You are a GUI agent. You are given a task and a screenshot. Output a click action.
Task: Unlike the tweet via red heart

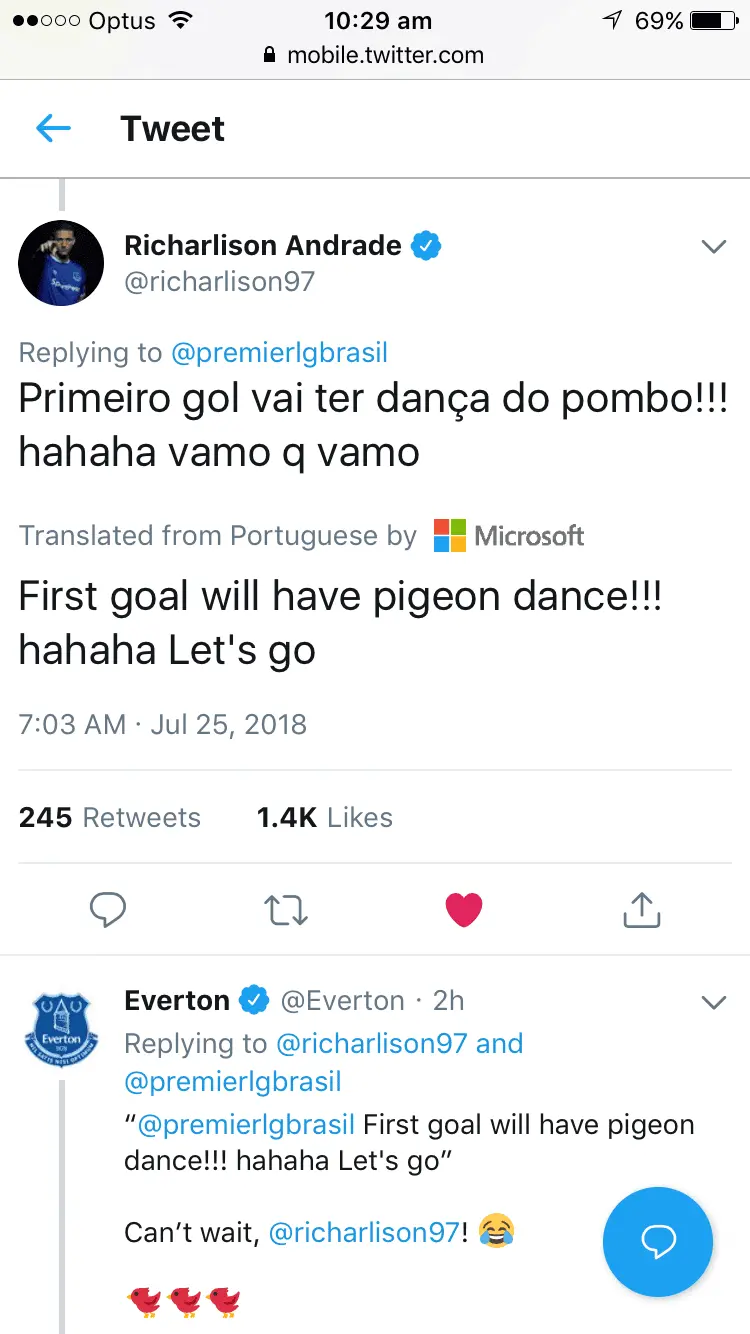point(463,909)
